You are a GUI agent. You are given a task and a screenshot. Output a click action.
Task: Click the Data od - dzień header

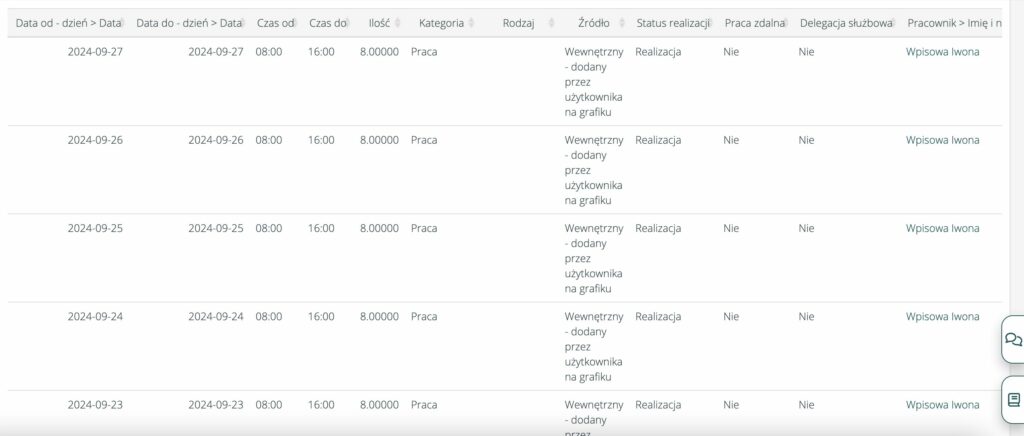[68, 23]
